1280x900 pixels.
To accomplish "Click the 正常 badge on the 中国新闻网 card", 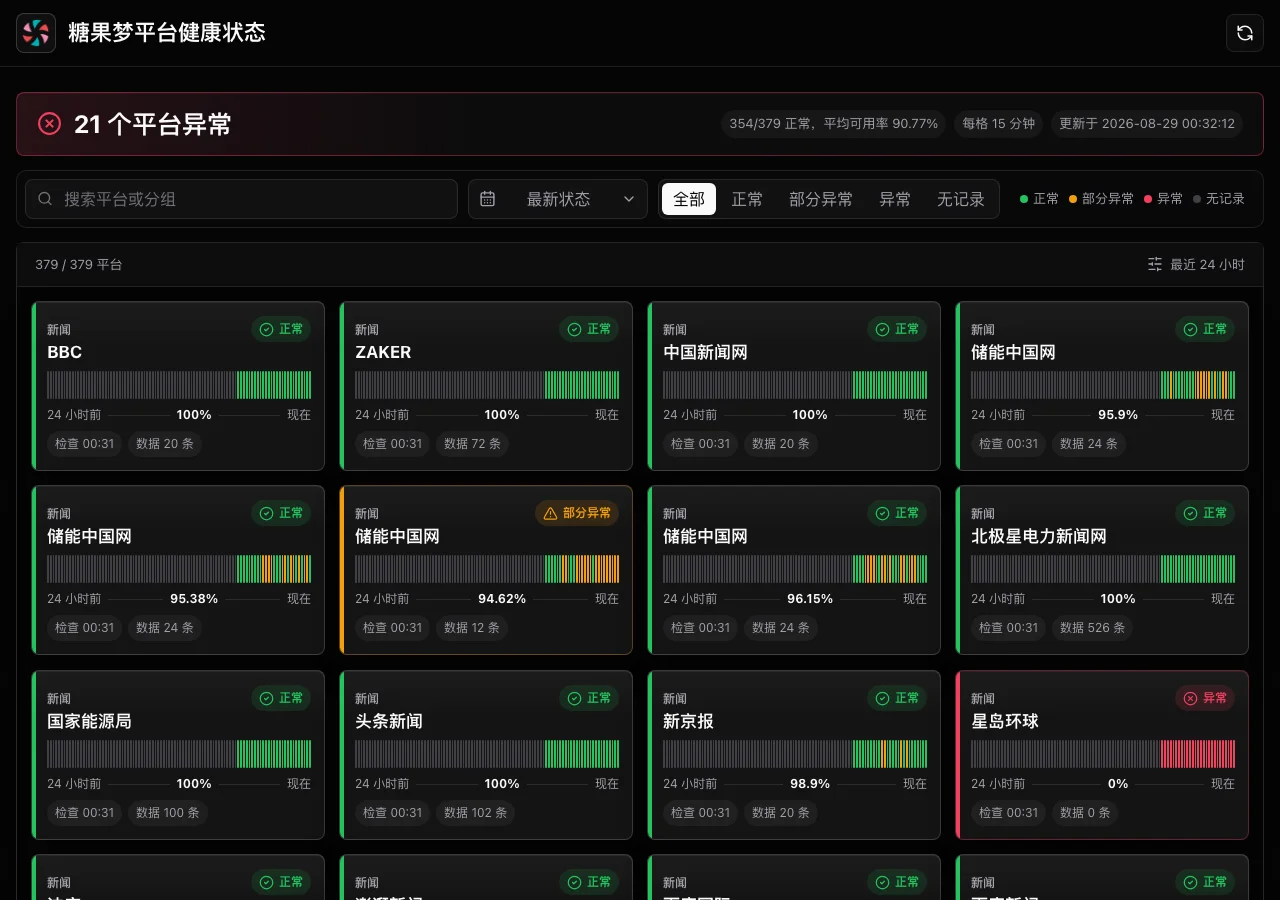I will pos(897,329).
